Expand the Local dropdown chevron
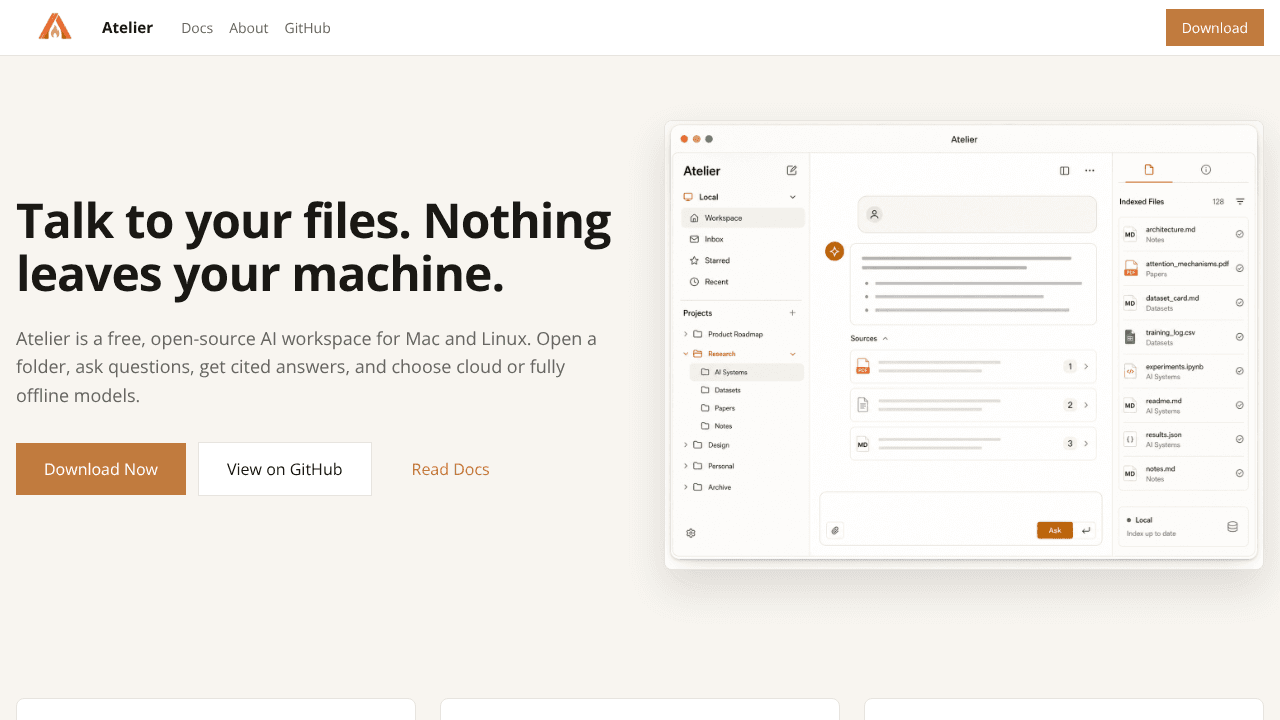The width and height of the screenshot is (1280, 720). click(x=793, y=197)
